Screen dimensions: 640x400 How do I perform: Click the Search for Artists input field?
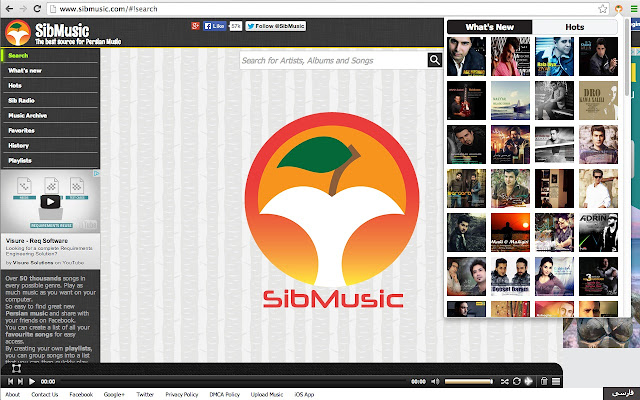click(x=333, y=60)
